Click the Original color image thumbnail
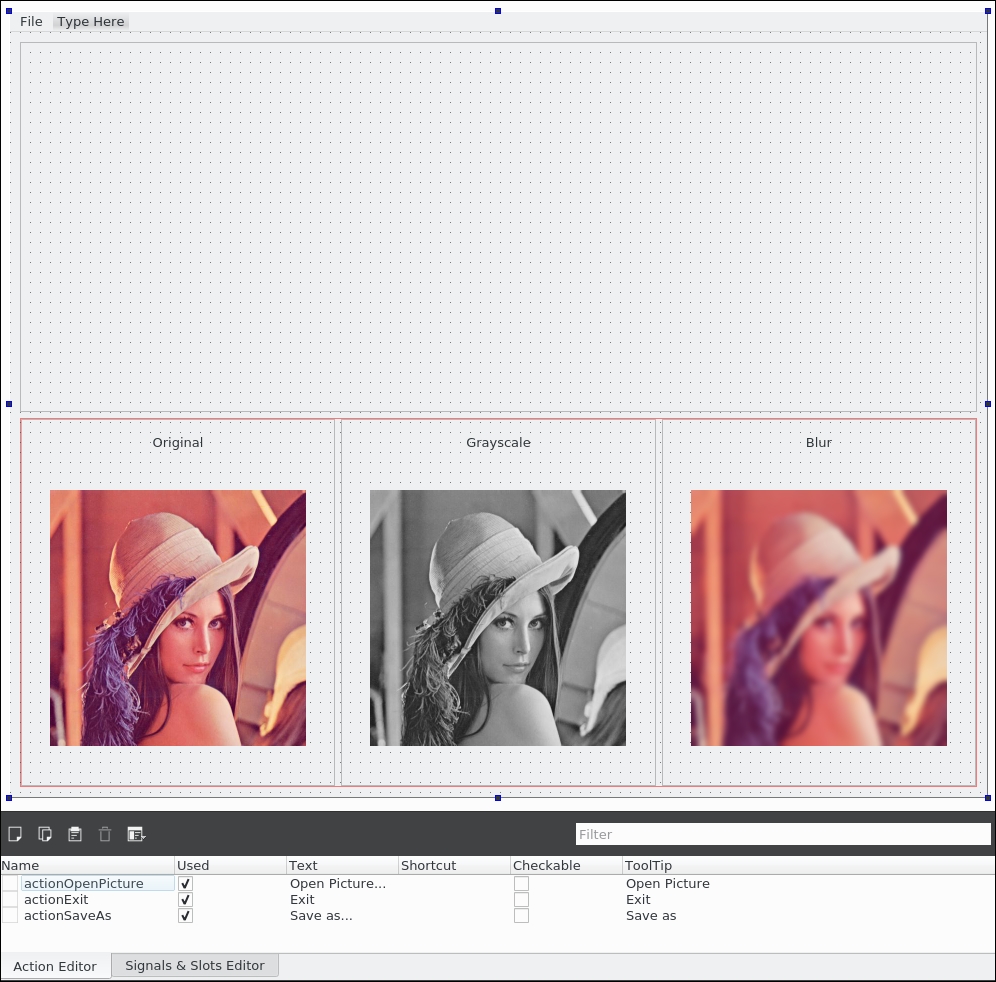Image resolution: width=996 pixels, height=982 pixels. click(x=178, y=617)
